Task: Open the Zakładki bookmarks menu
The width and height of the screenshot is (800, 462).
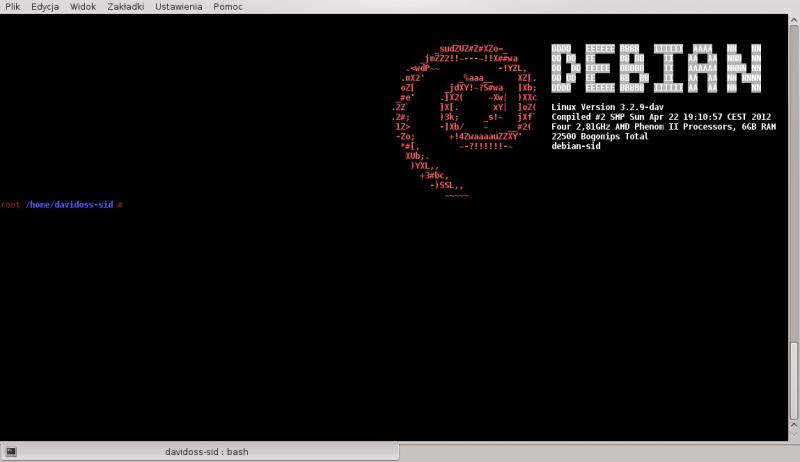Action: 124,6
